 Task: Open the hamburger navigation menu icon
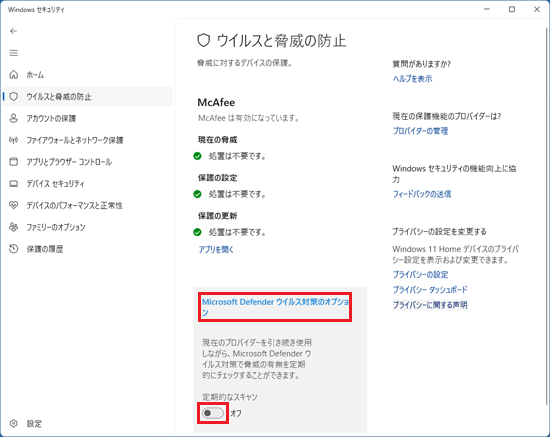pyautogui.click(x=13, y=53)
